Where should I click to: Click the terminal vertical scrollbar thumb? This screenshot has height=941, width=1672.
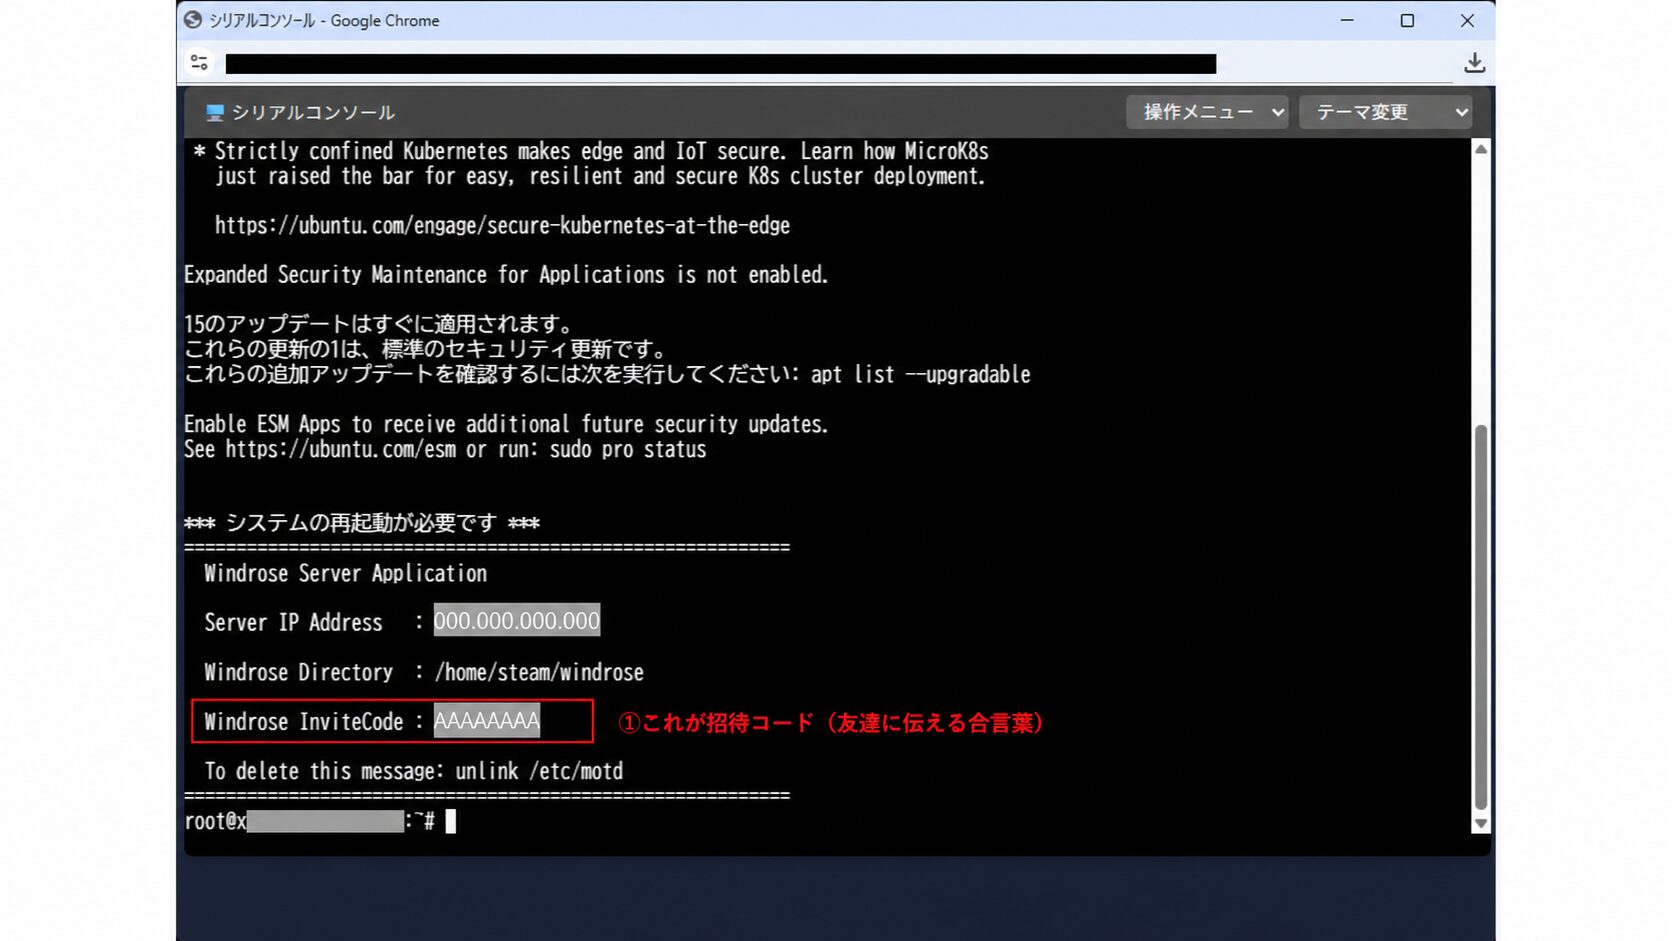[1481, 618]
